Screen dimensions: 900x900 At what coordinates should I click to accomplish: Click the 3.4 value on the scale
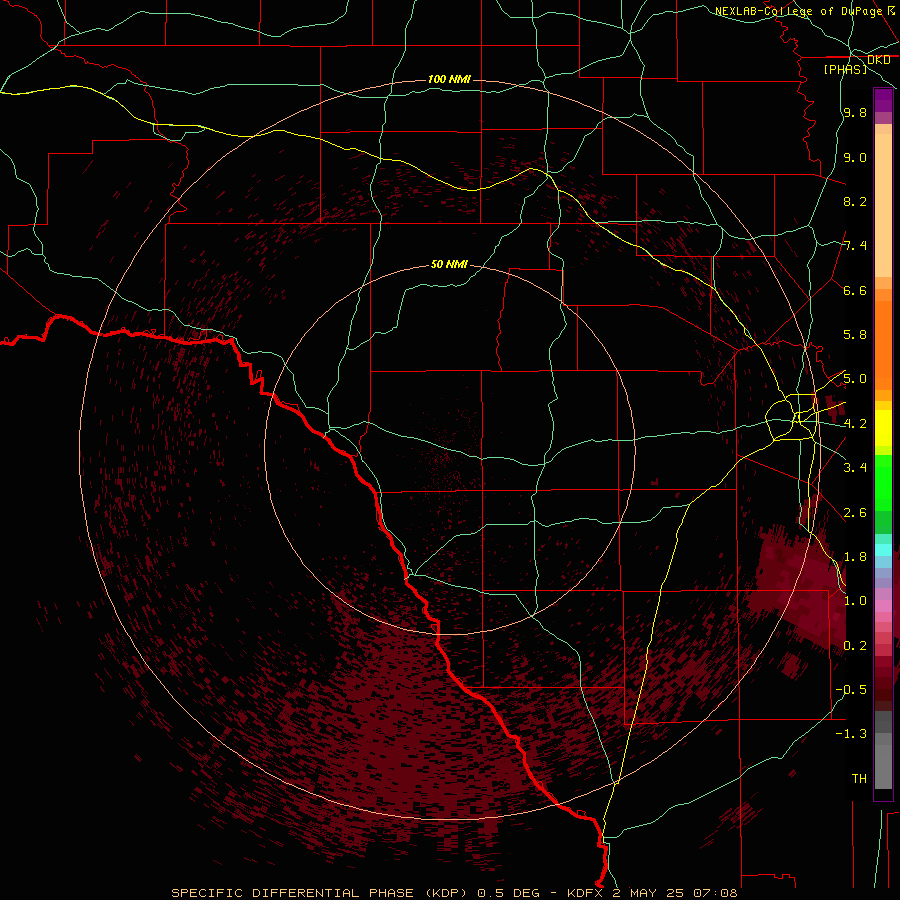click(855, 468)
